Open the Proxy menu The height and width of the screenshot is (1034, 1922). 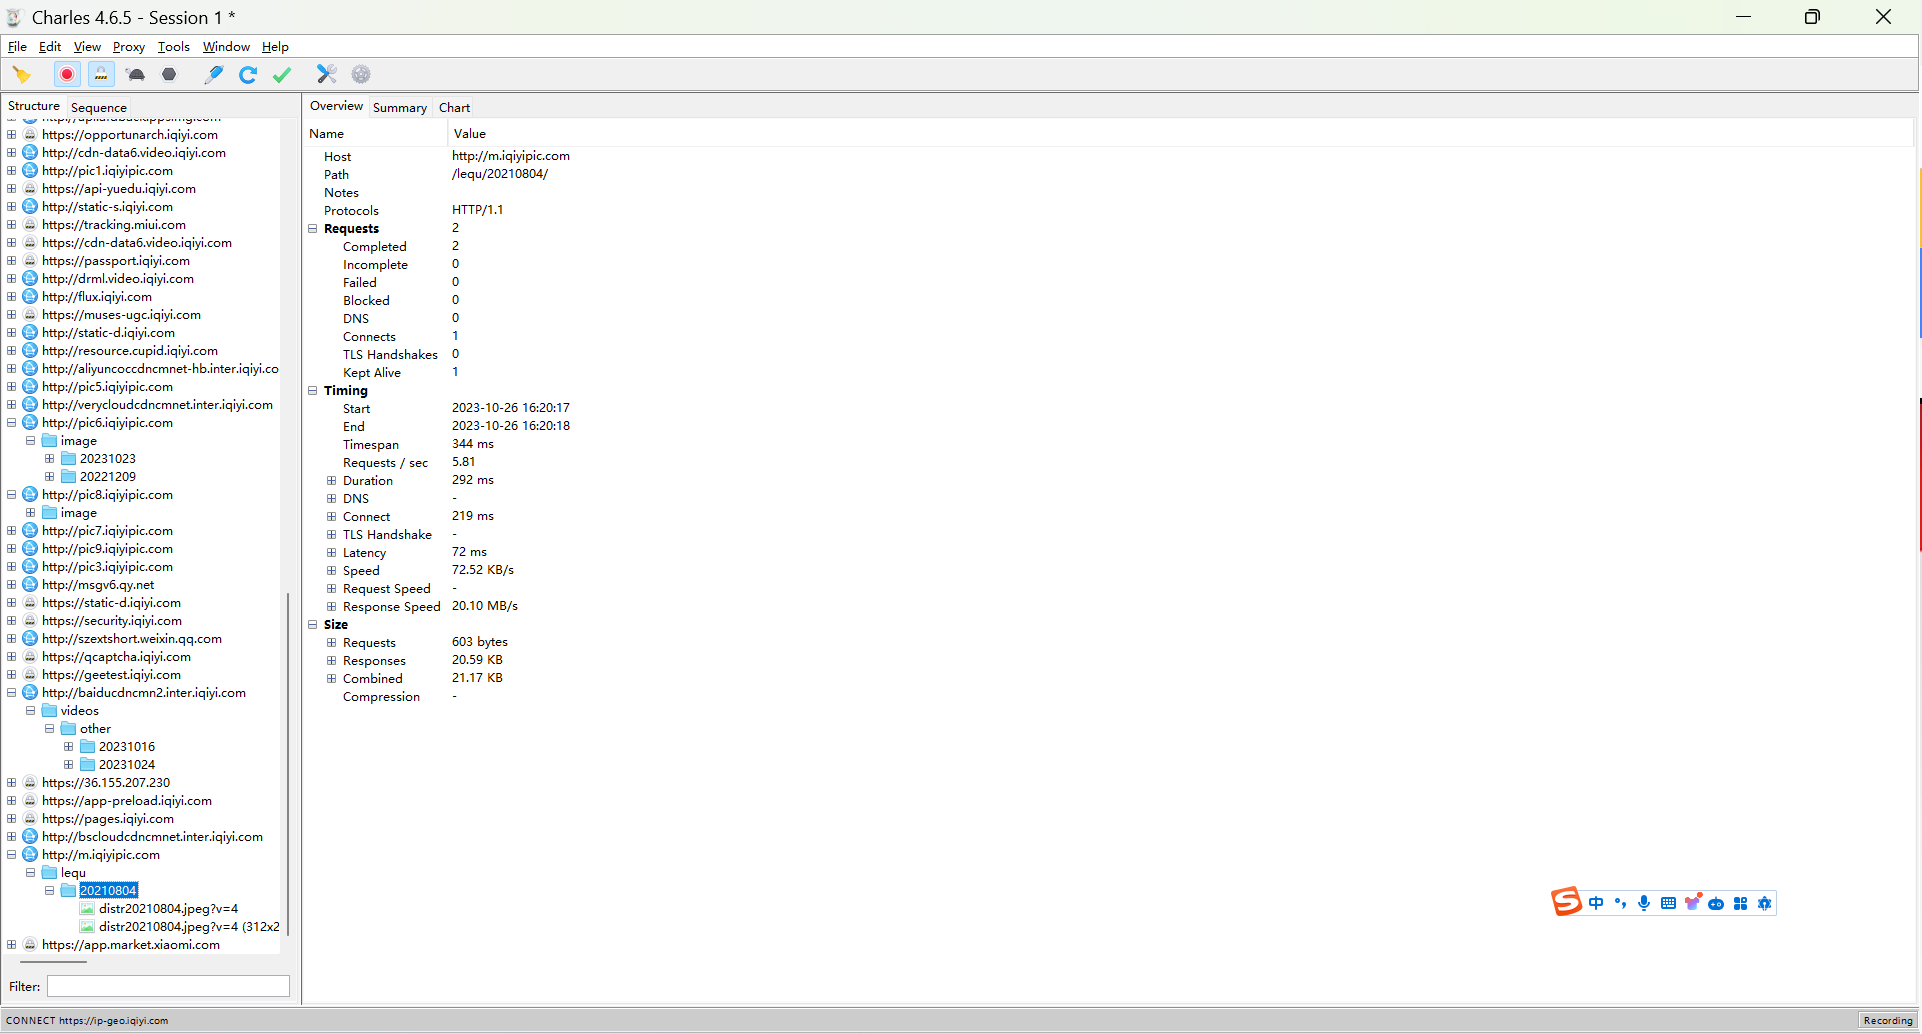129,46
